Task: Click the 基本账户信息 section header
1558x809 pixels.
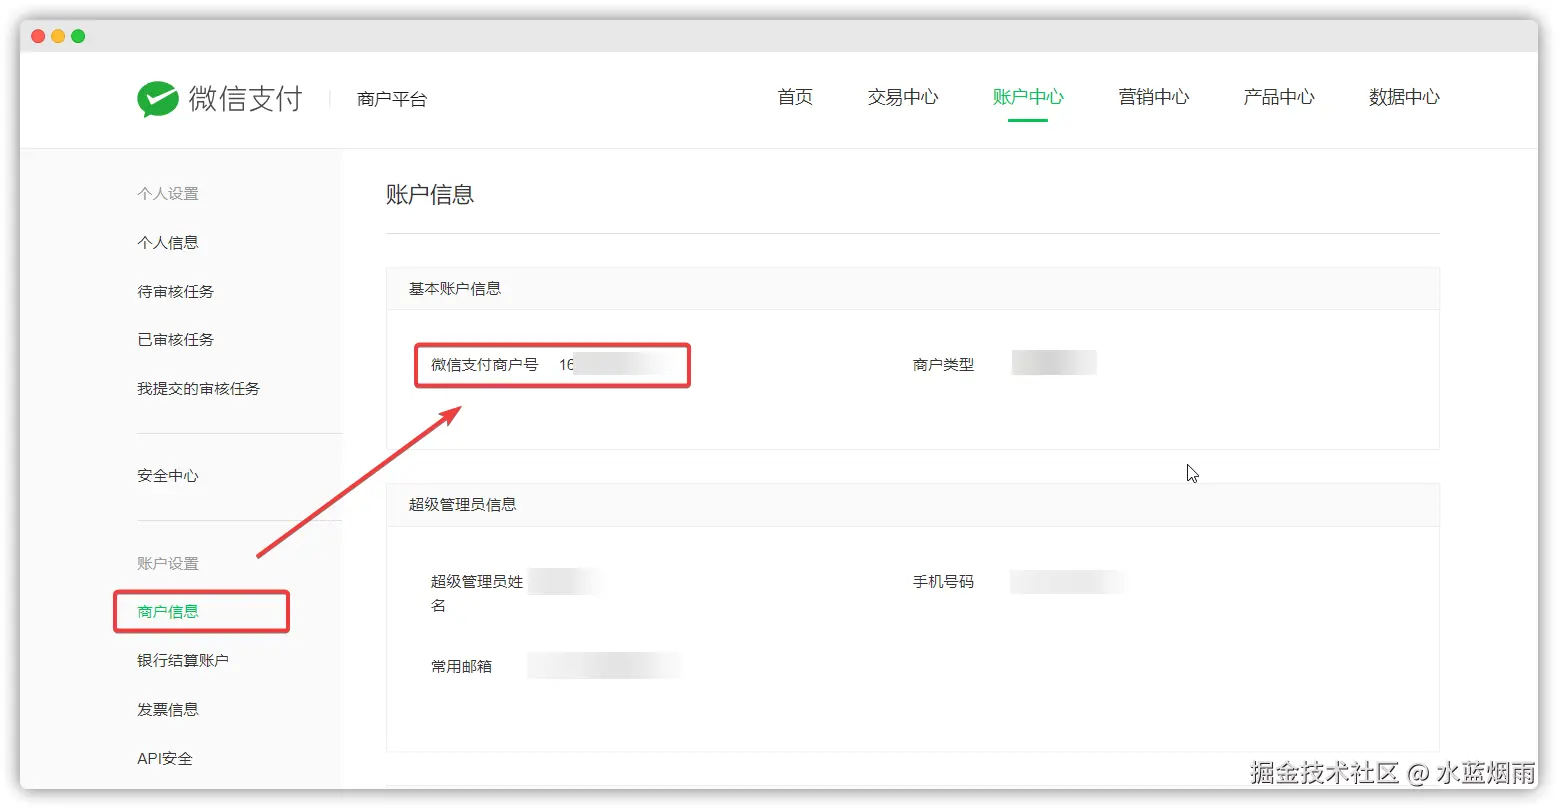Action: coord(455,289)
